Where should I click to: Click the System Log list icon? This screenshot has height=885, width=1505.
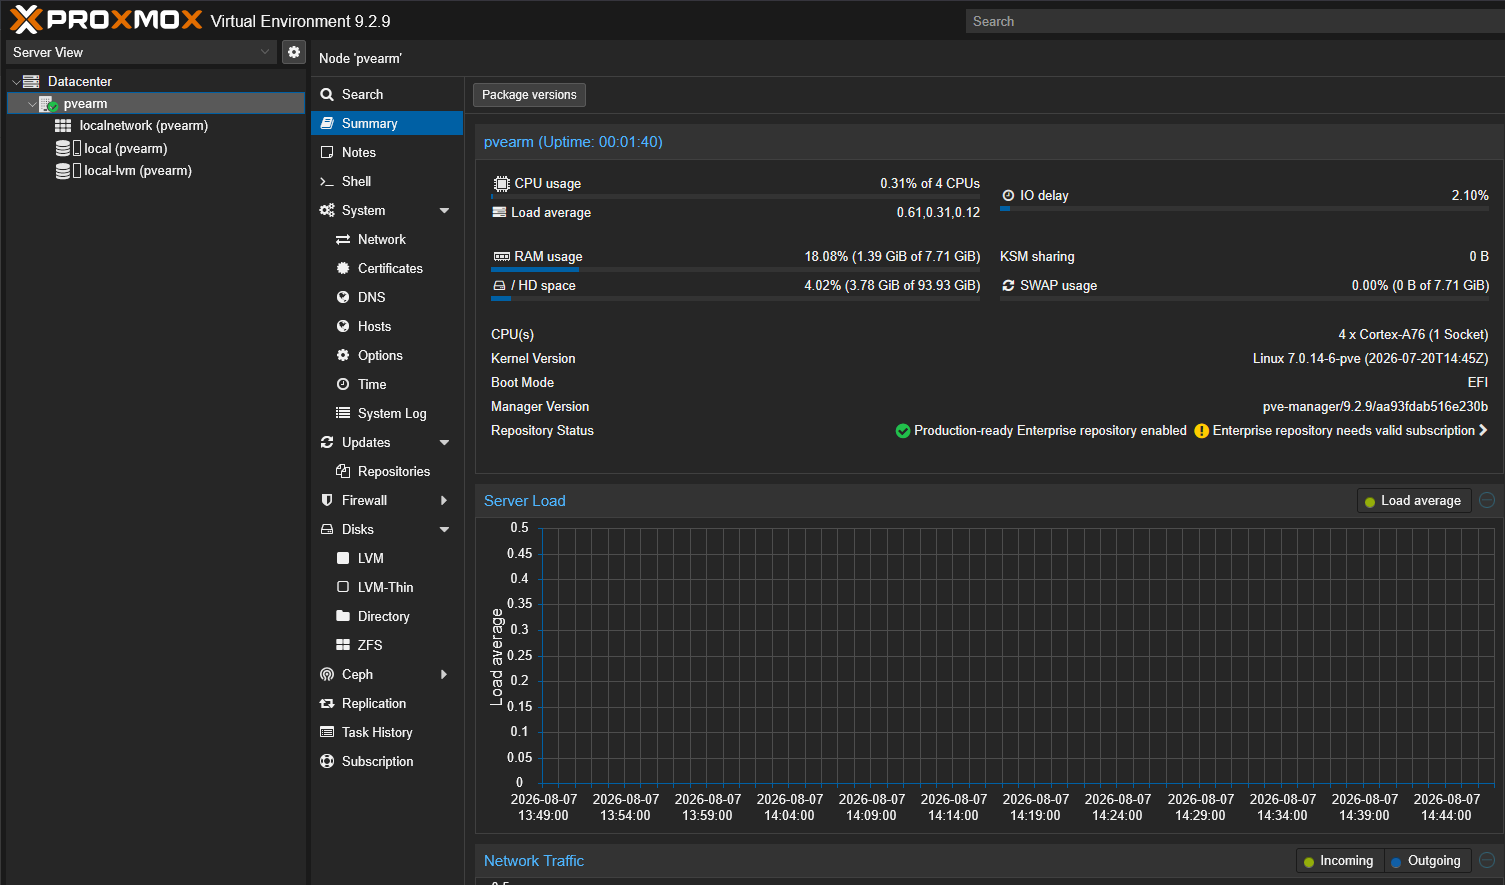pos(343,413)
